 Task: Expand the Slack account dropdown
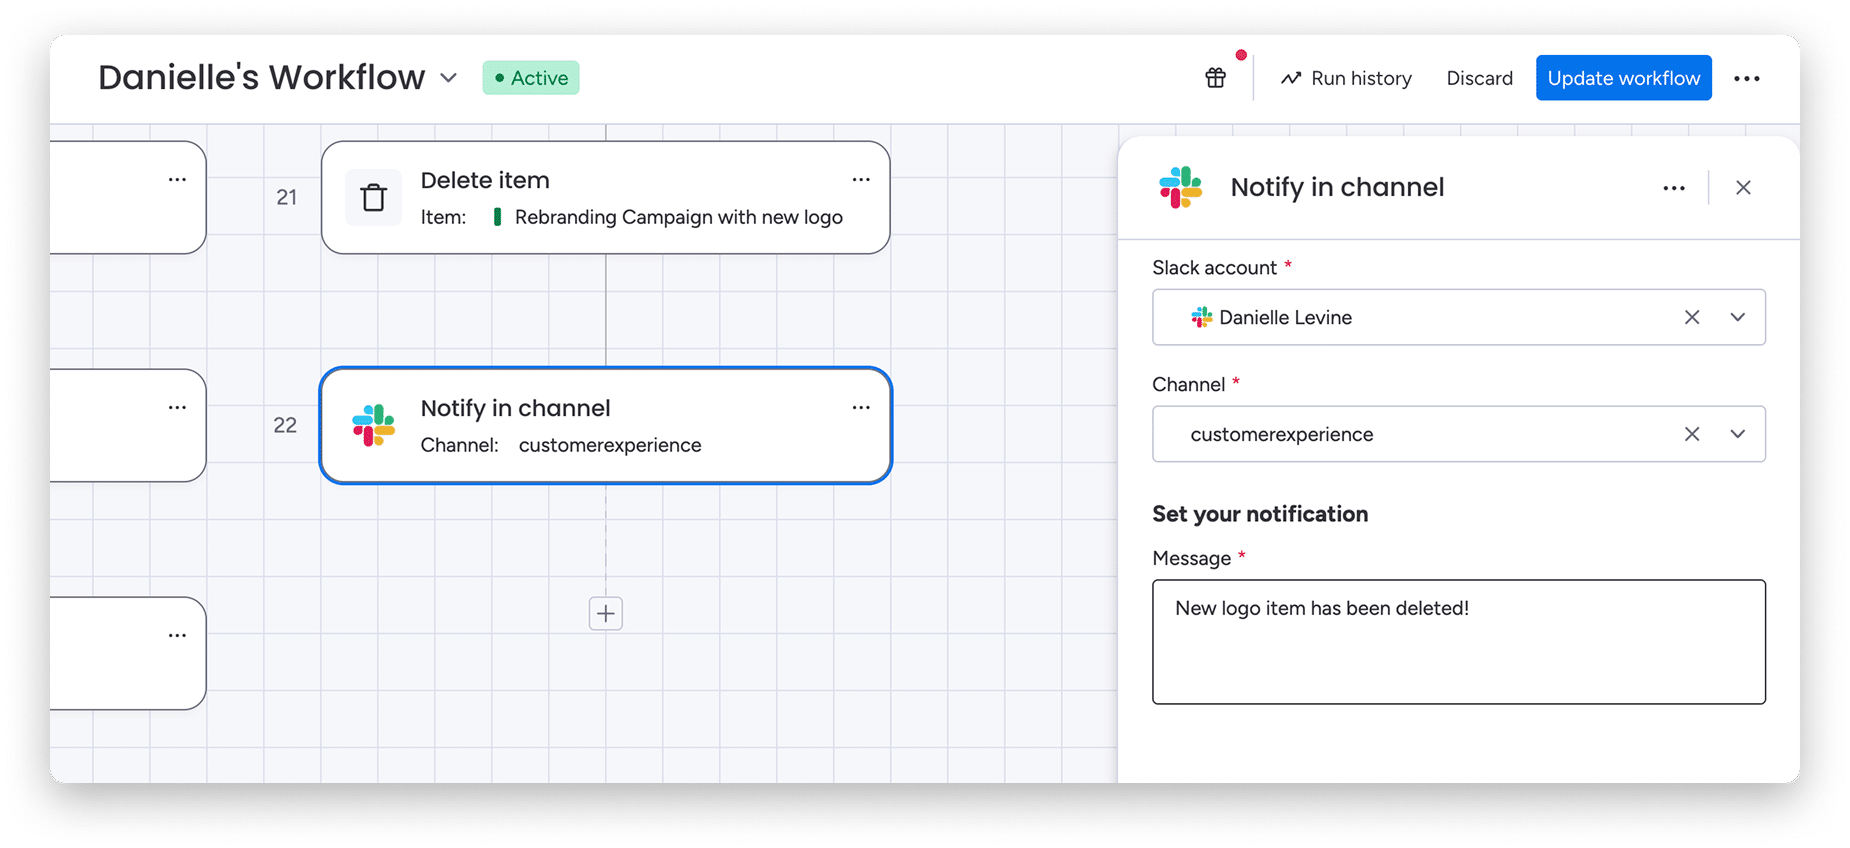point(1737,317)
